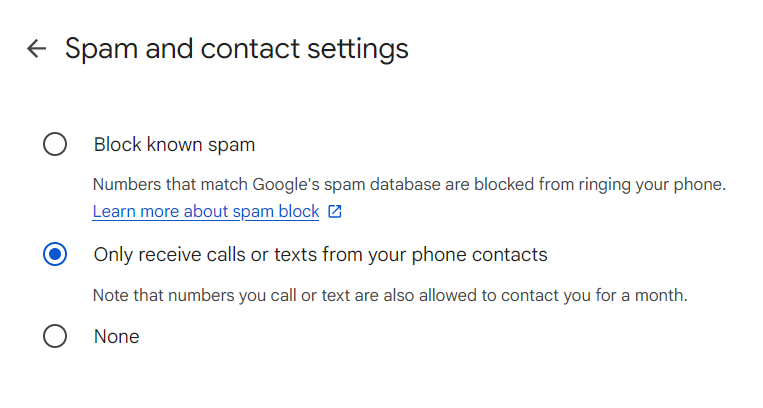Click the note about numbers you call

coord(390,296)
